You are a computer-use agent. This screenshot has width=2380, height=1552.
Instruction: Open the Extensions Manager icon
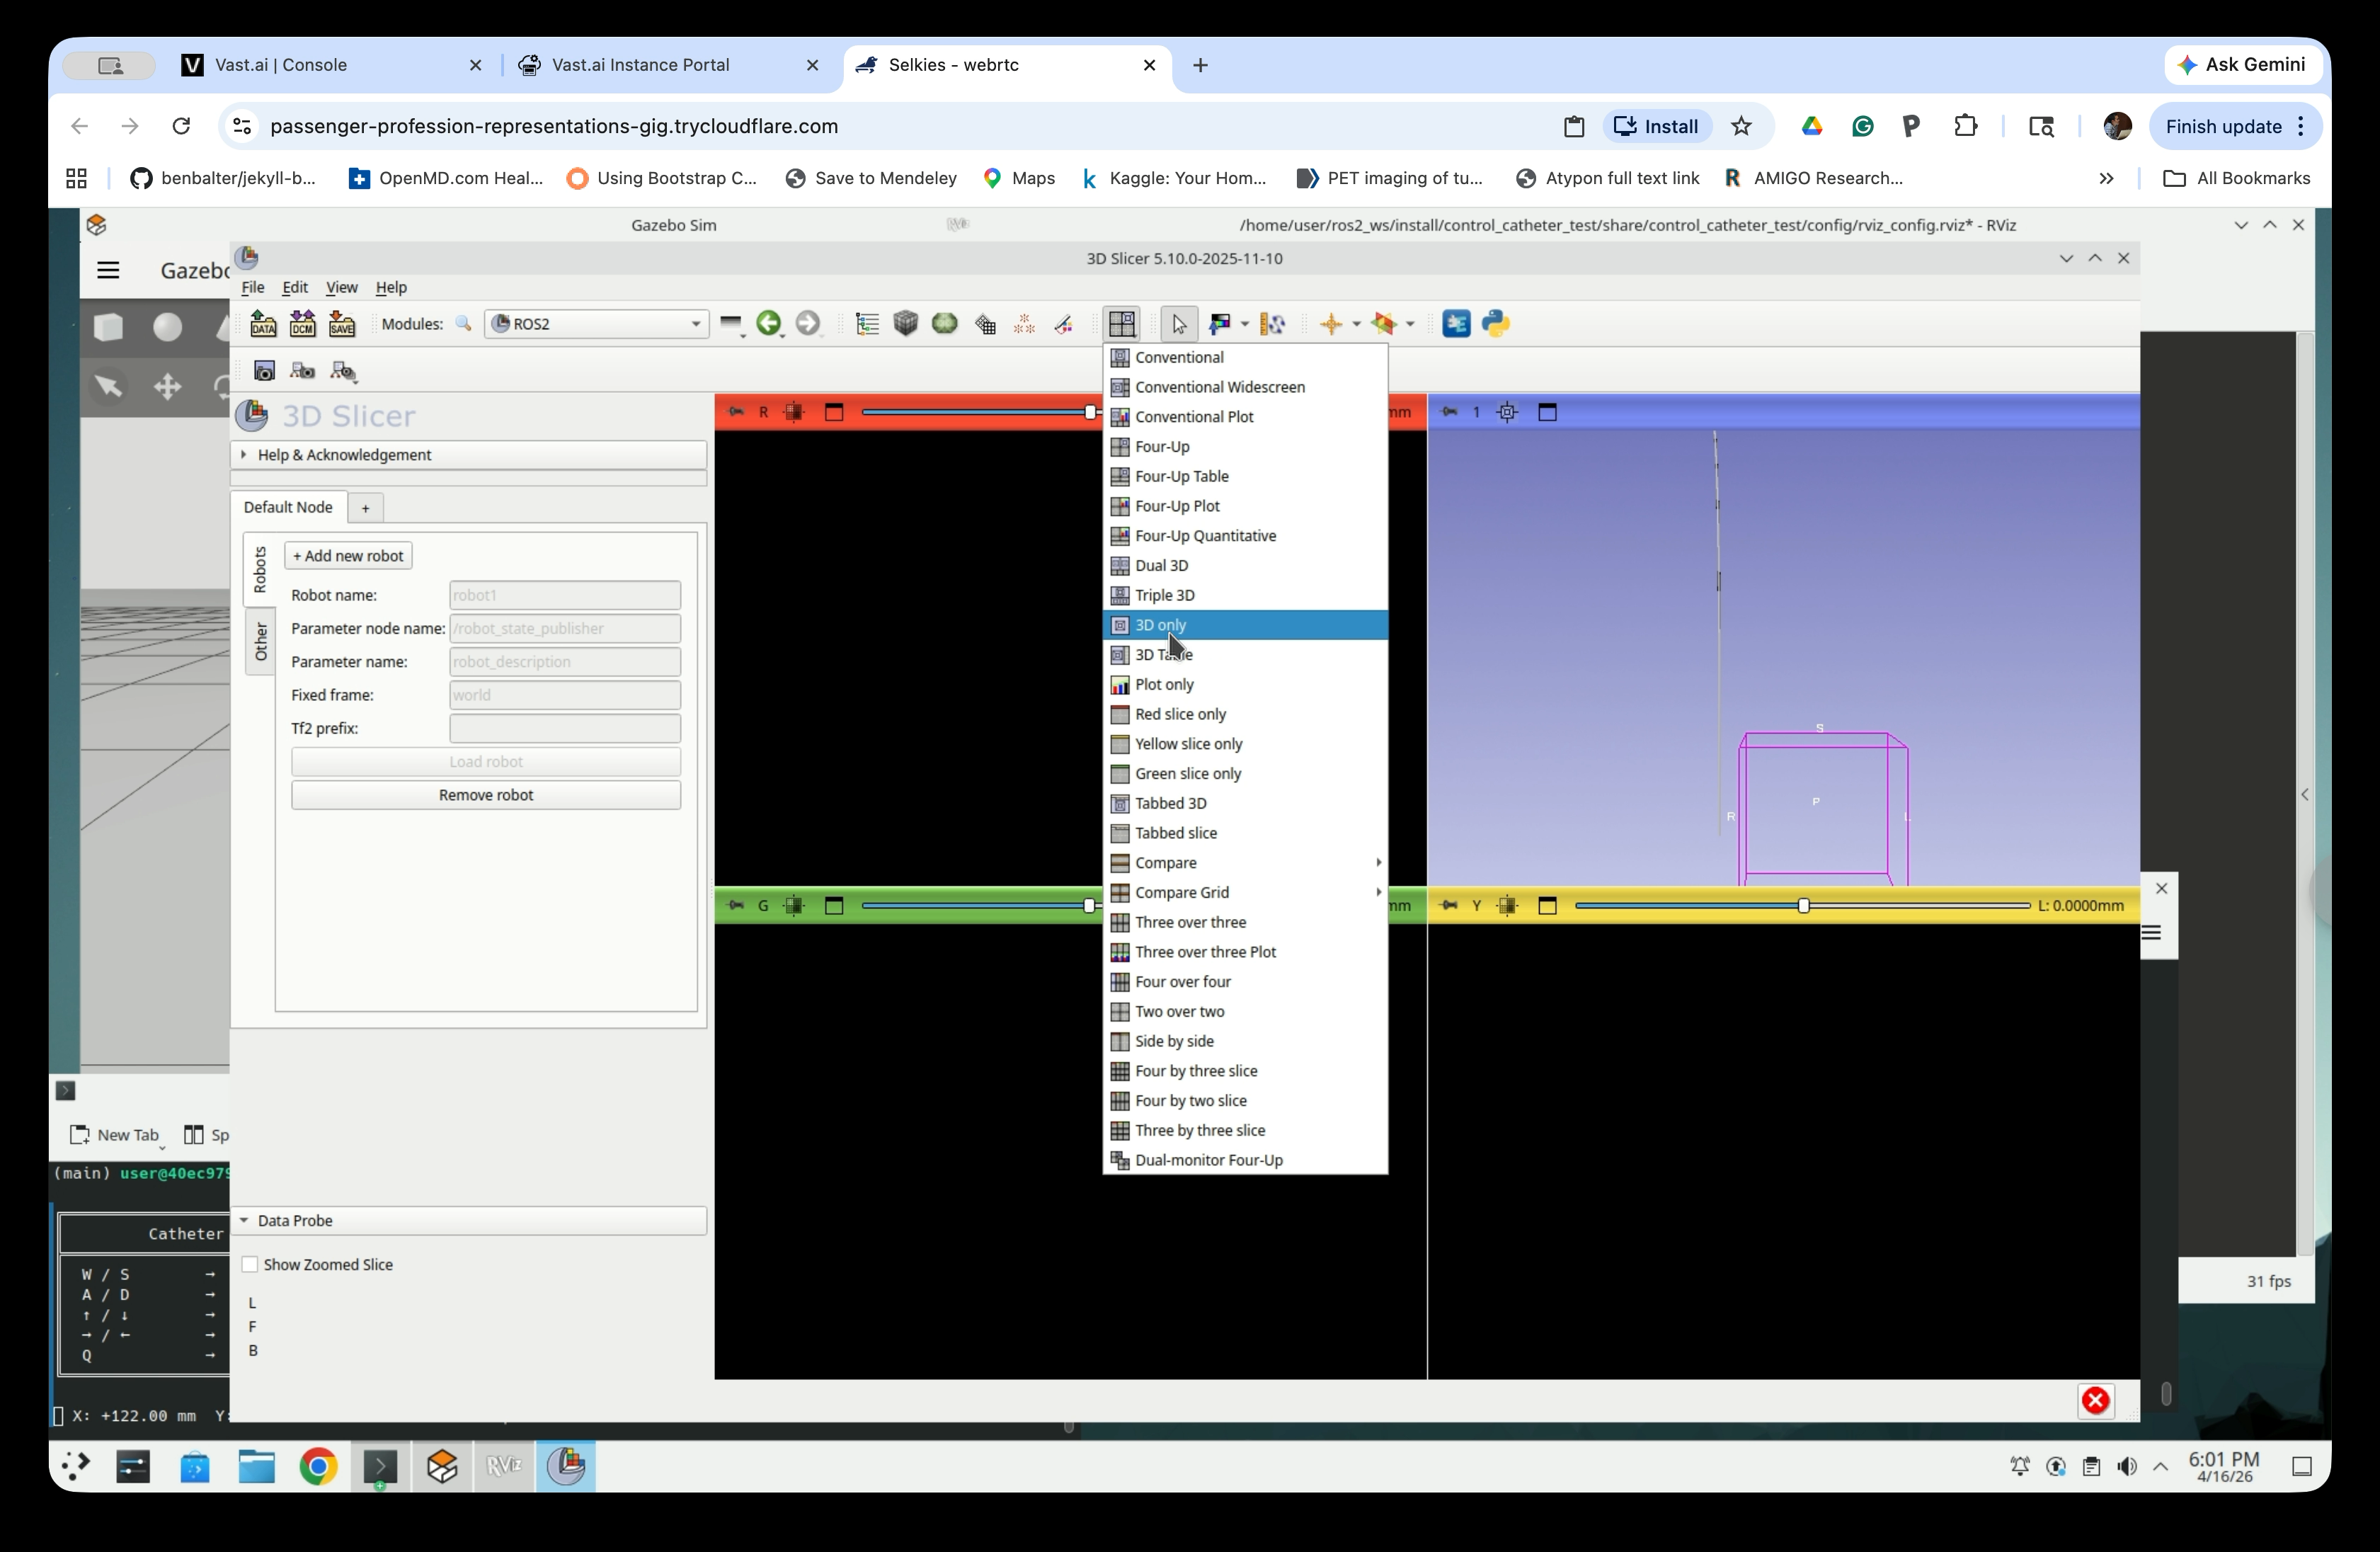(1456, 324)
